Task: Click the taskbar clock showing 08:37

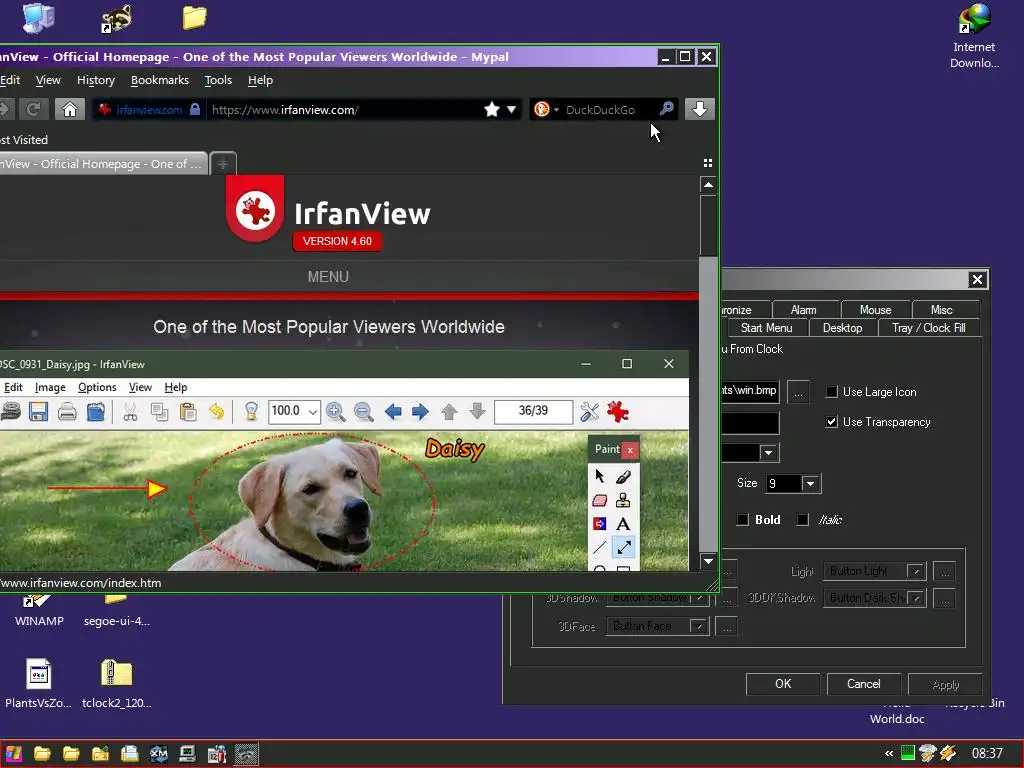Action: point(986,754)
